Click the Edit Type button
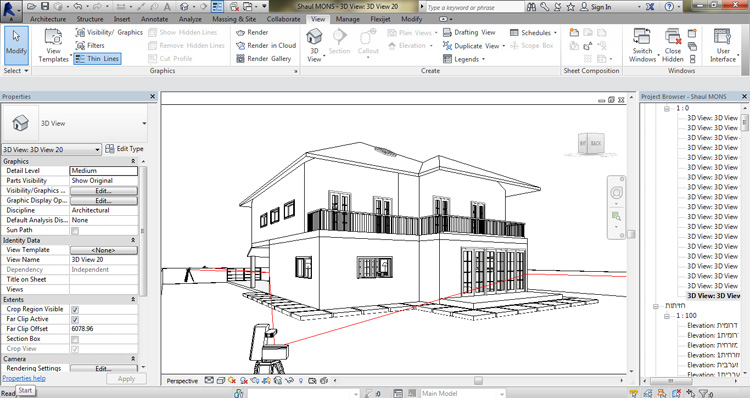 pyautogui.click(x=124, y=149)
